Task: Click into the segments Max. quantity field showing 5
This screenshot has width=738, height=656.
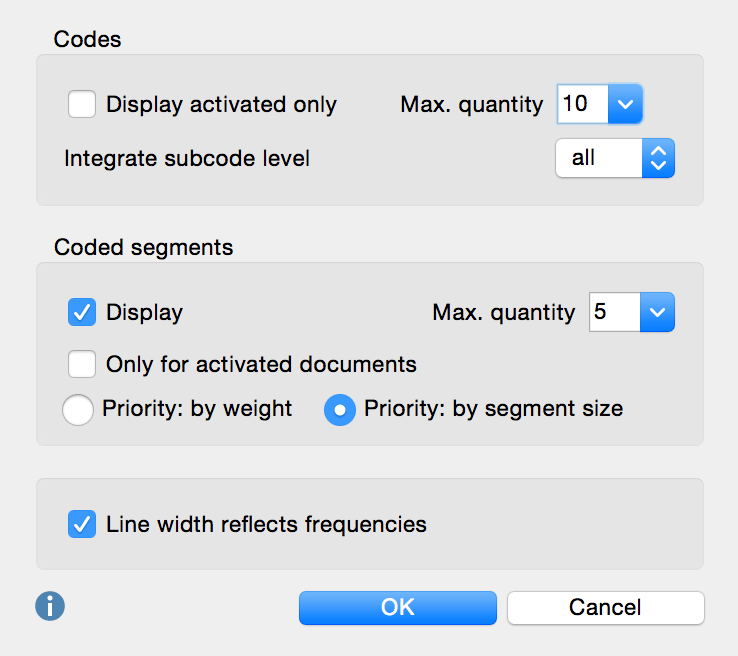Action: 615,312
